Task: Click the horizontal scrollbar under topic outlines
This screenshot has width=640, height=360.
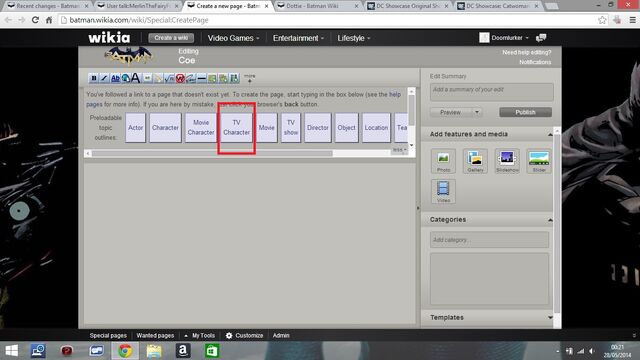Action: pyautogui.click(x=212, y=153)
